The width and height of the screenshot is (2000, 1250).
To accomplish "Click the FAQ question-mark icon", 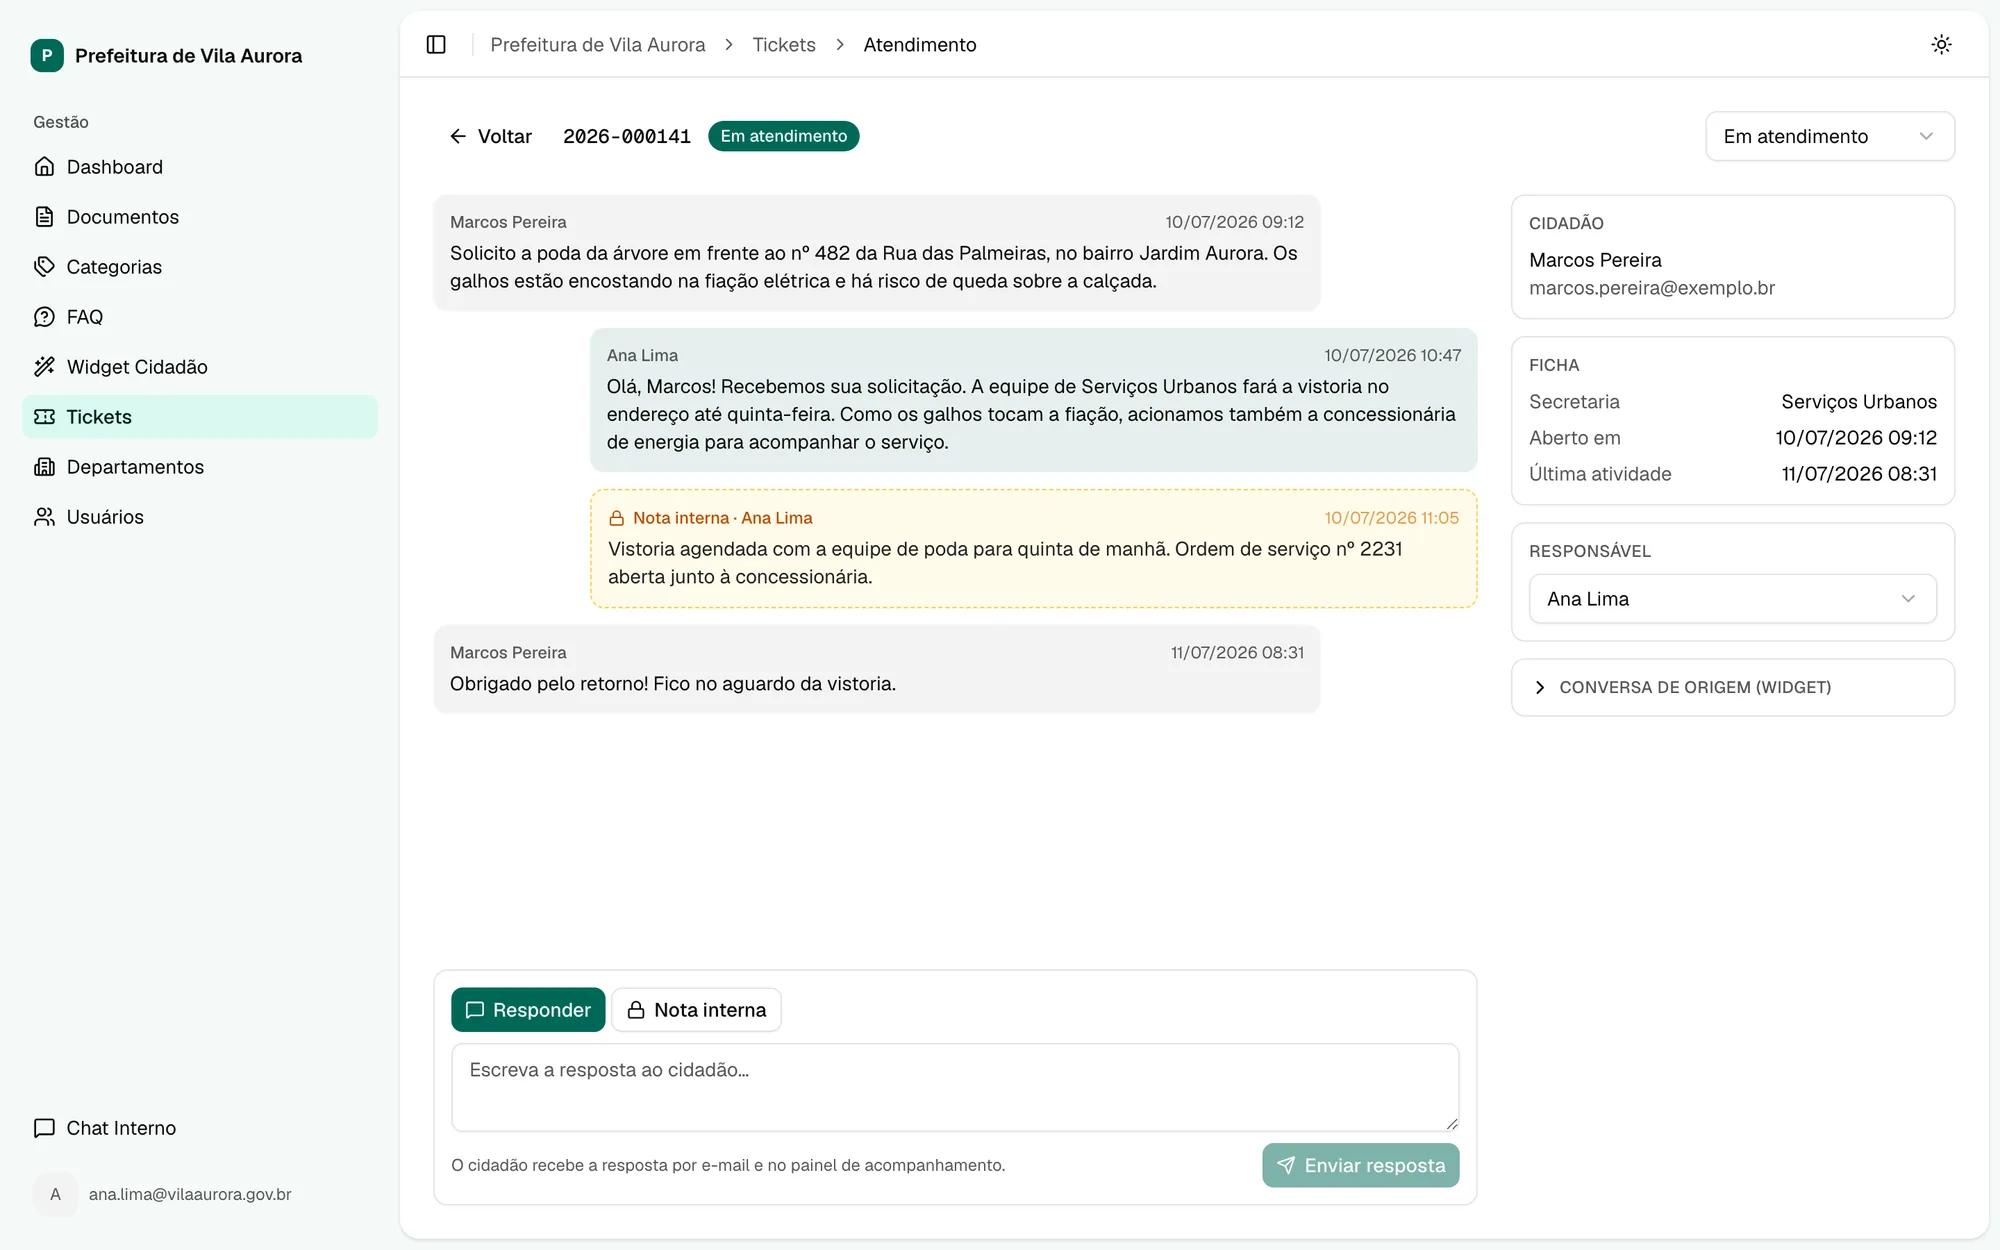I will (44, 316).
